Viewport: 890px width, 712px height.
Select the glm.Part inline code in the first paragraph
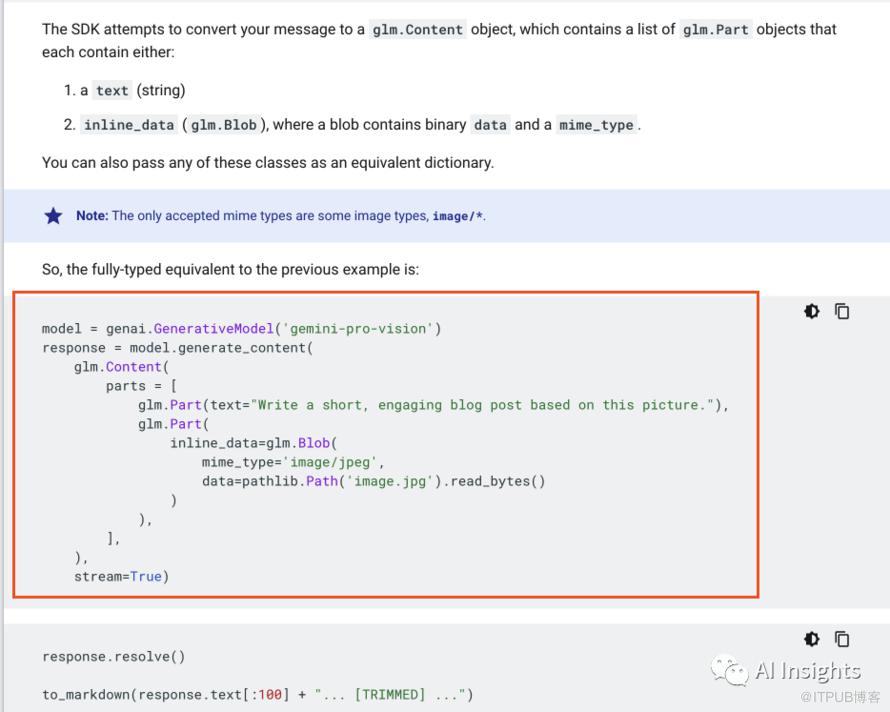click(x=715, y=30)
